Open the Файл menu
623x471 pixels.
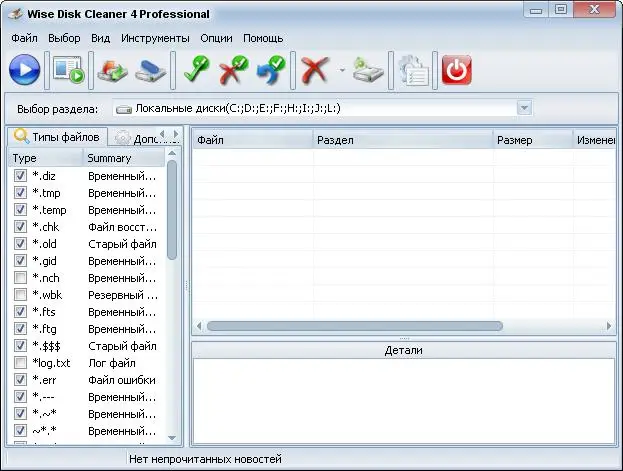pyautogui.click(x=24, y=38)
